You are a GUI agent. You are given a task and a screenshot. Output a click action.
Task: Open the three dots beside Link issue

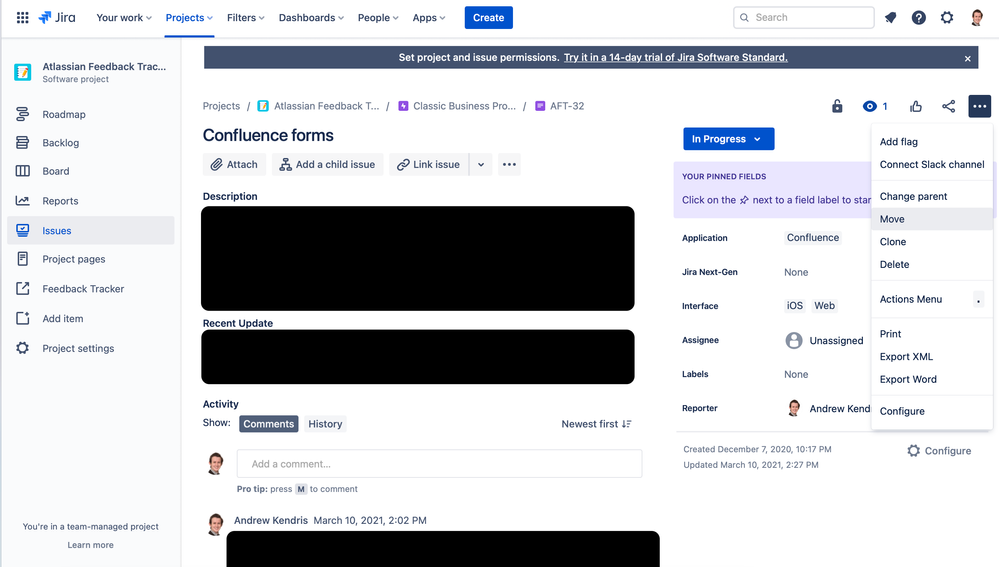[x=509, y=164]
